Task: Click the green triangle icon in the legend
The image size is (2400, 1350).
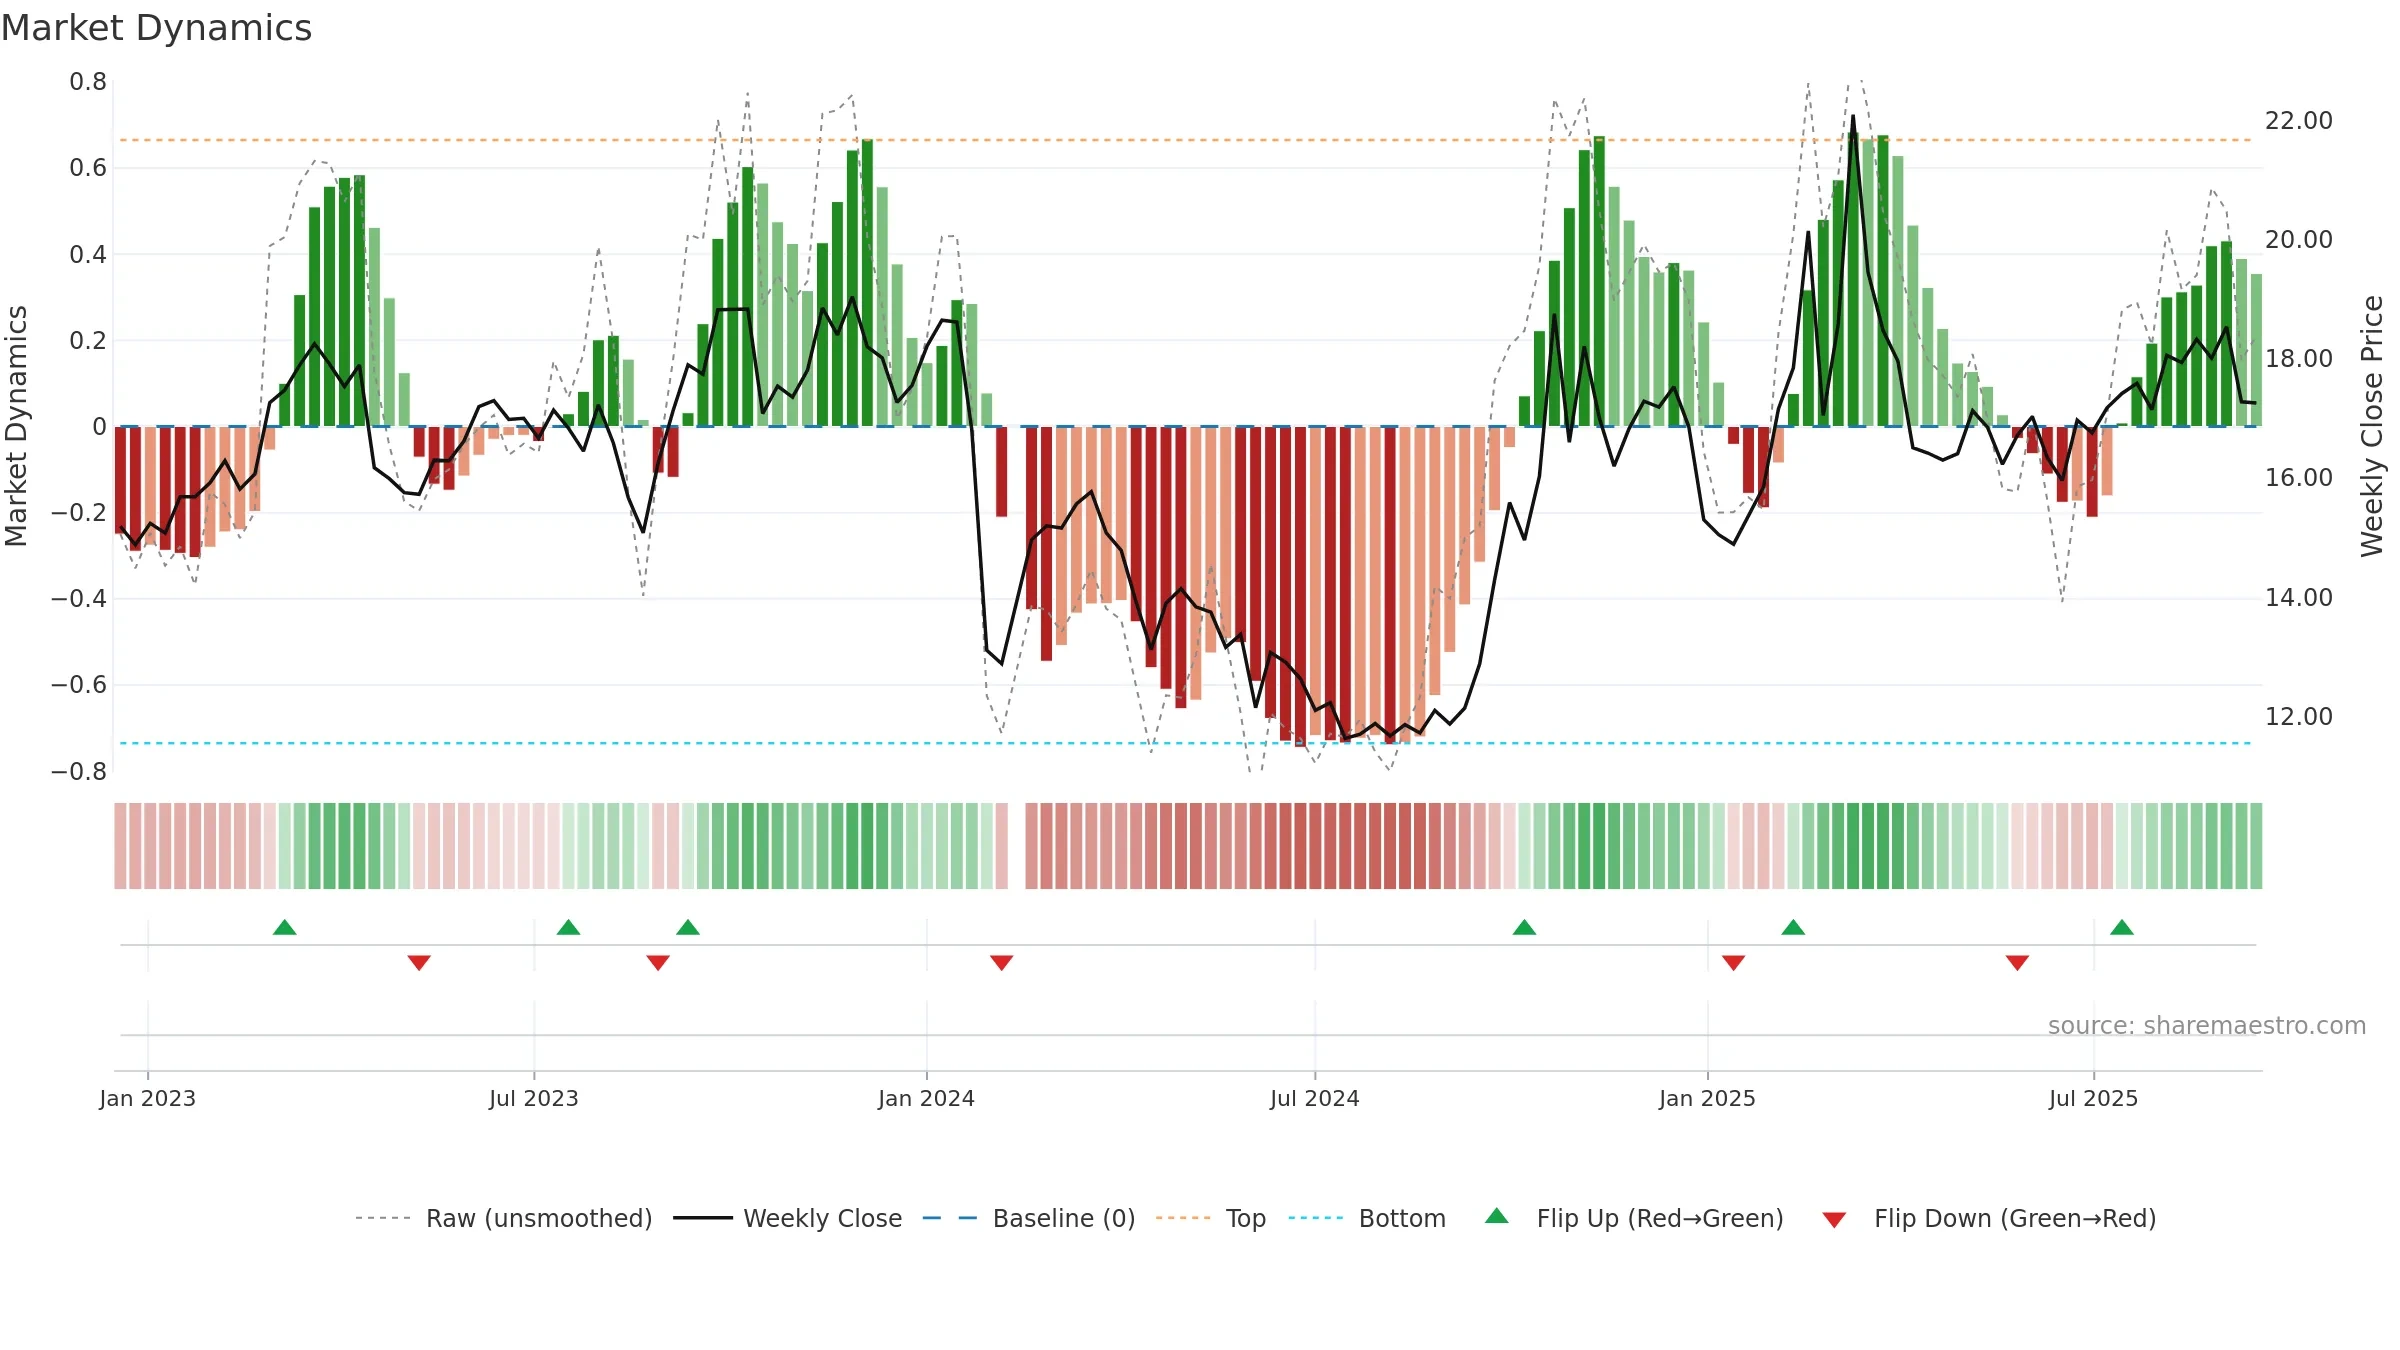Action: coord(1497,1216)
